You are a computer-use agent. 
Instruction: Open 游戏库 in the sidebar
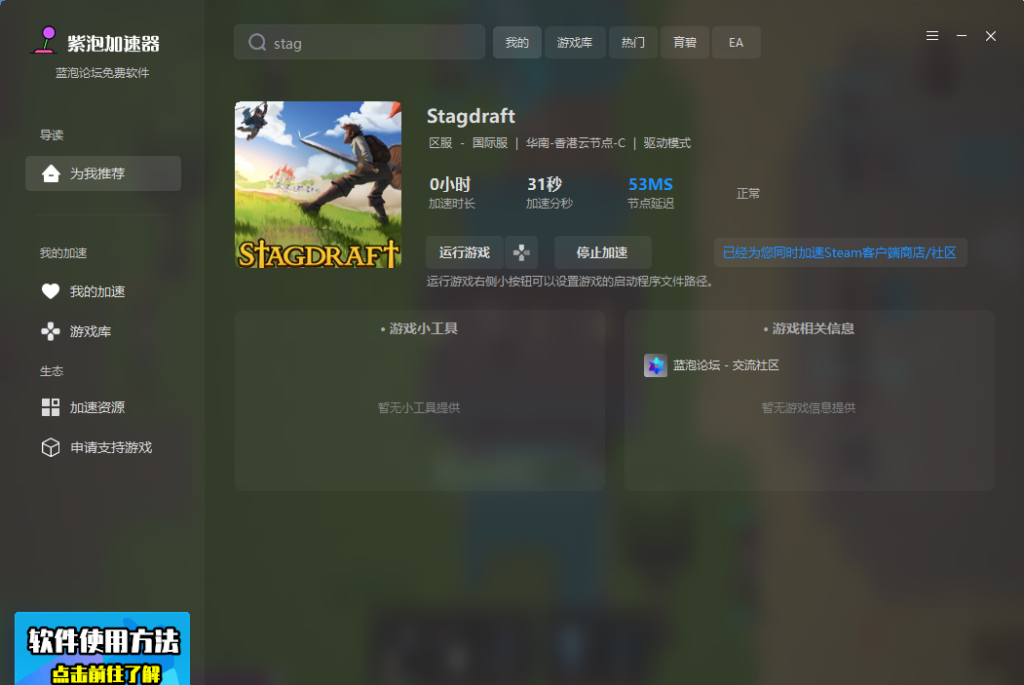coord(91,332)
